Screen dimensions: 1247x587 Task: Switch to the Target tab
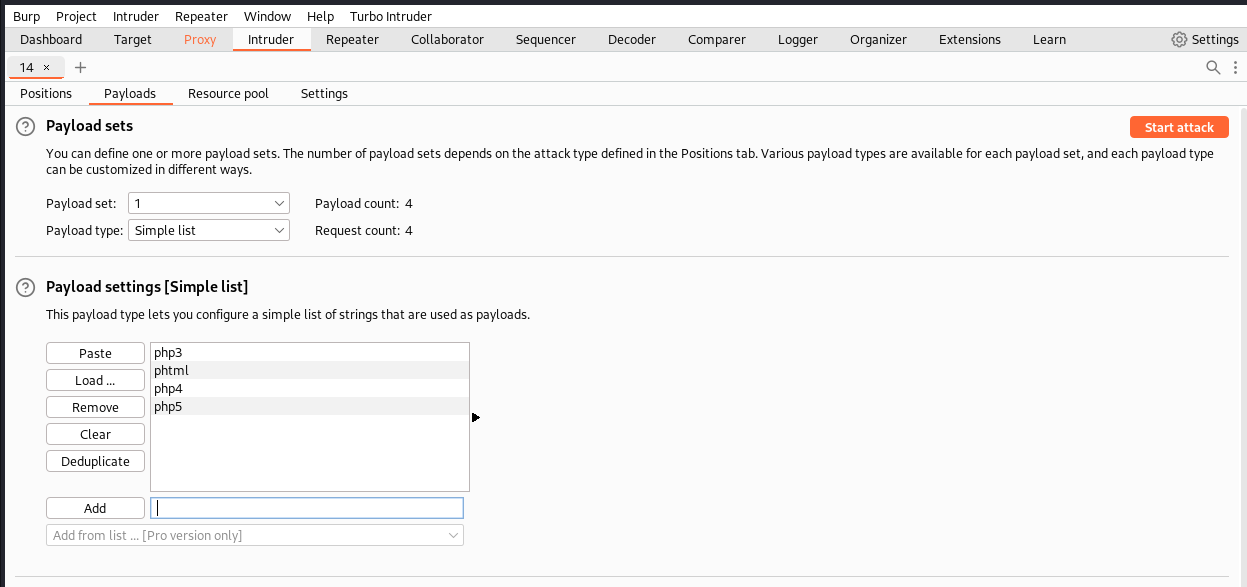[x=133, y=39]
